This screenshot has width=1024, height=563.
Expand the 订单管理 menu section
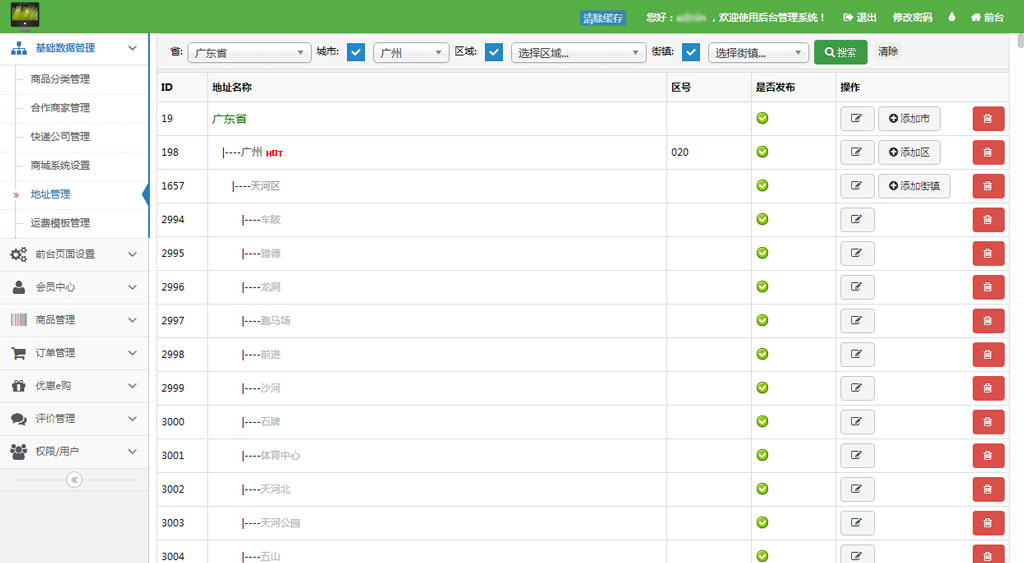[x=74, y=353]
